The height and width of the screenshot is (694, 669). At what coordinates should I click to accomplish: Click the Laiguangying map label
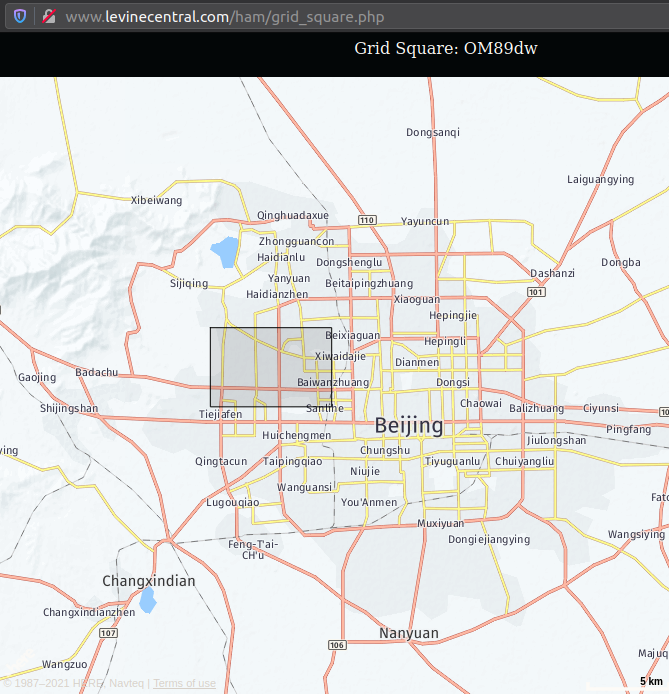tap(600, 180)
